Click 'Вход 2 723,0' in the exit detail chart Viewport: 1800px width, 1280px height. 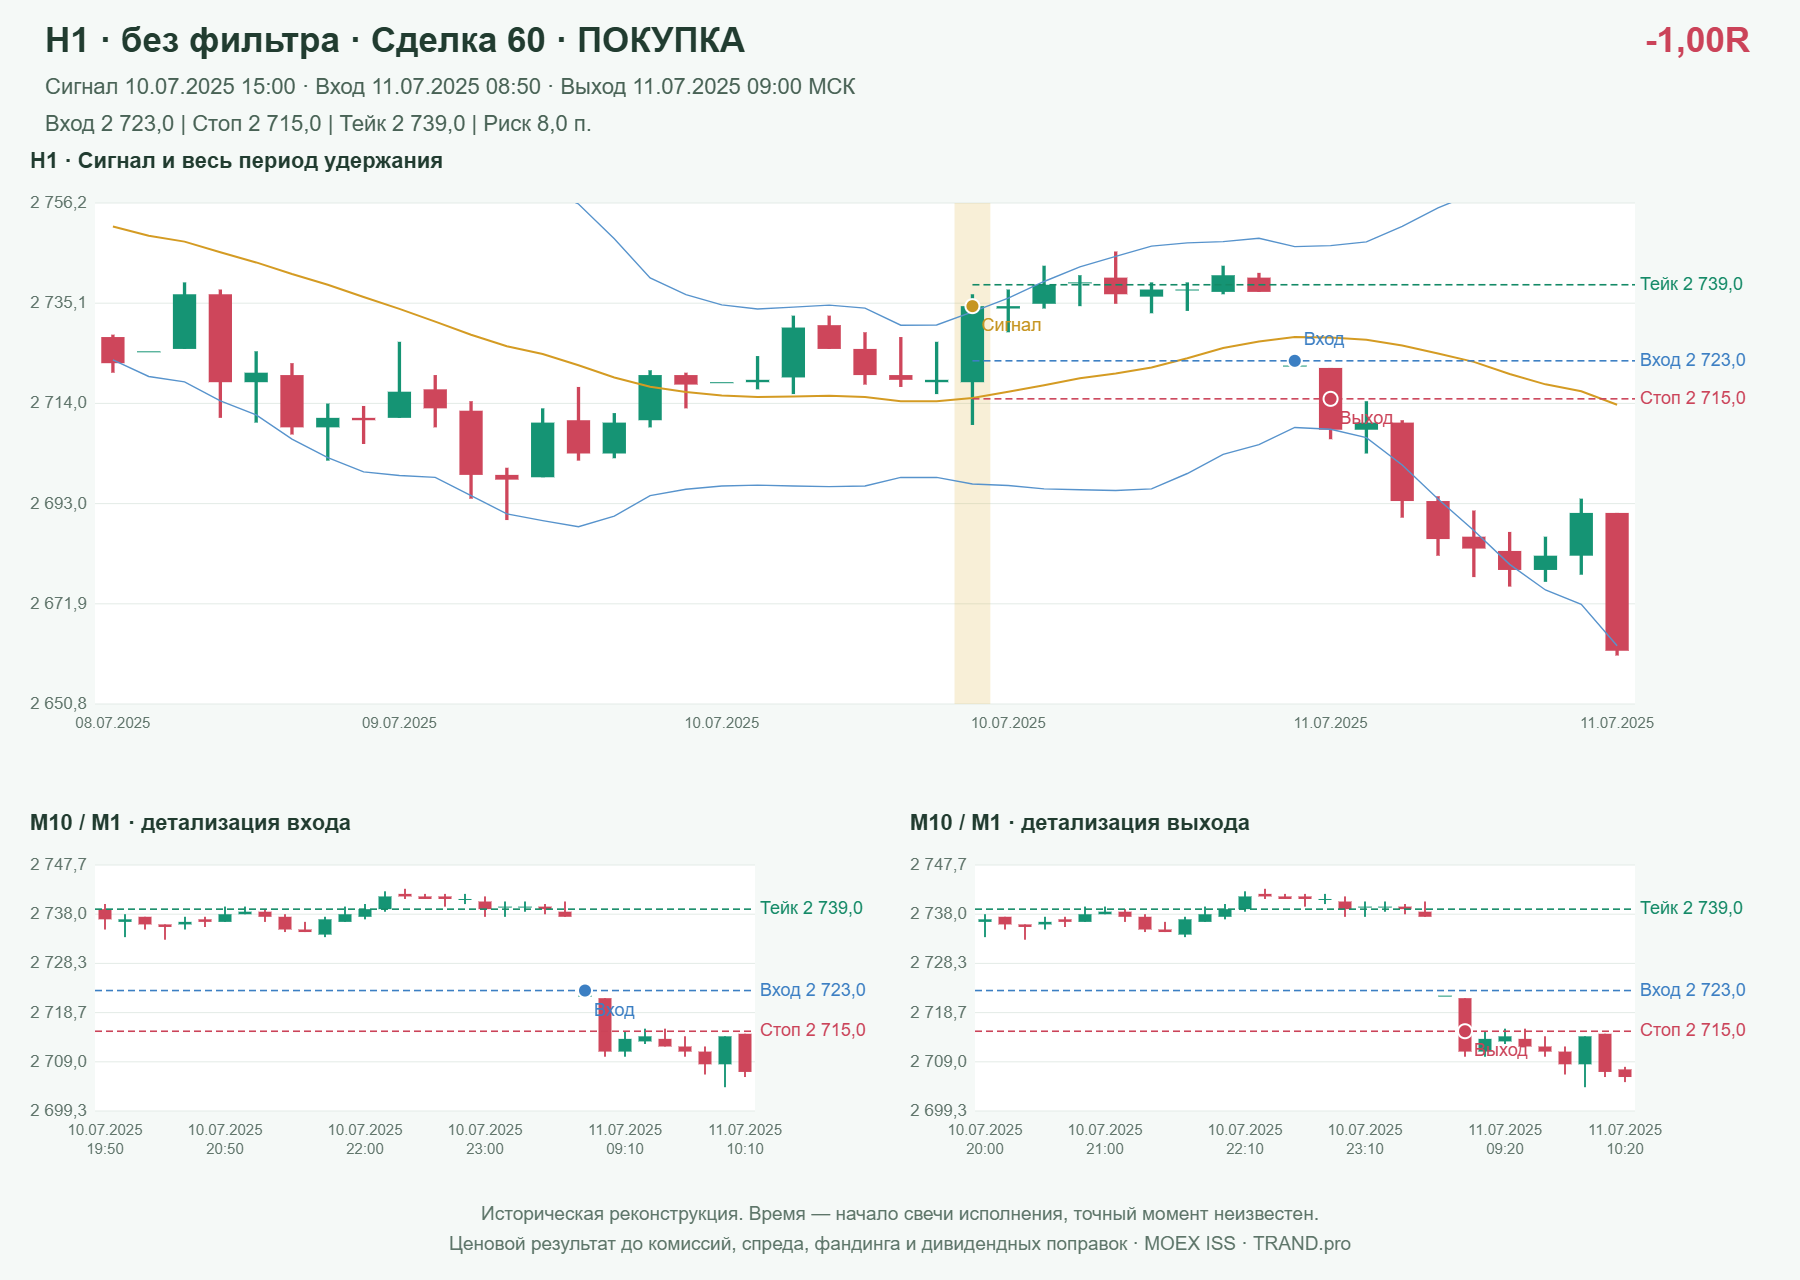pos(1692,990)
